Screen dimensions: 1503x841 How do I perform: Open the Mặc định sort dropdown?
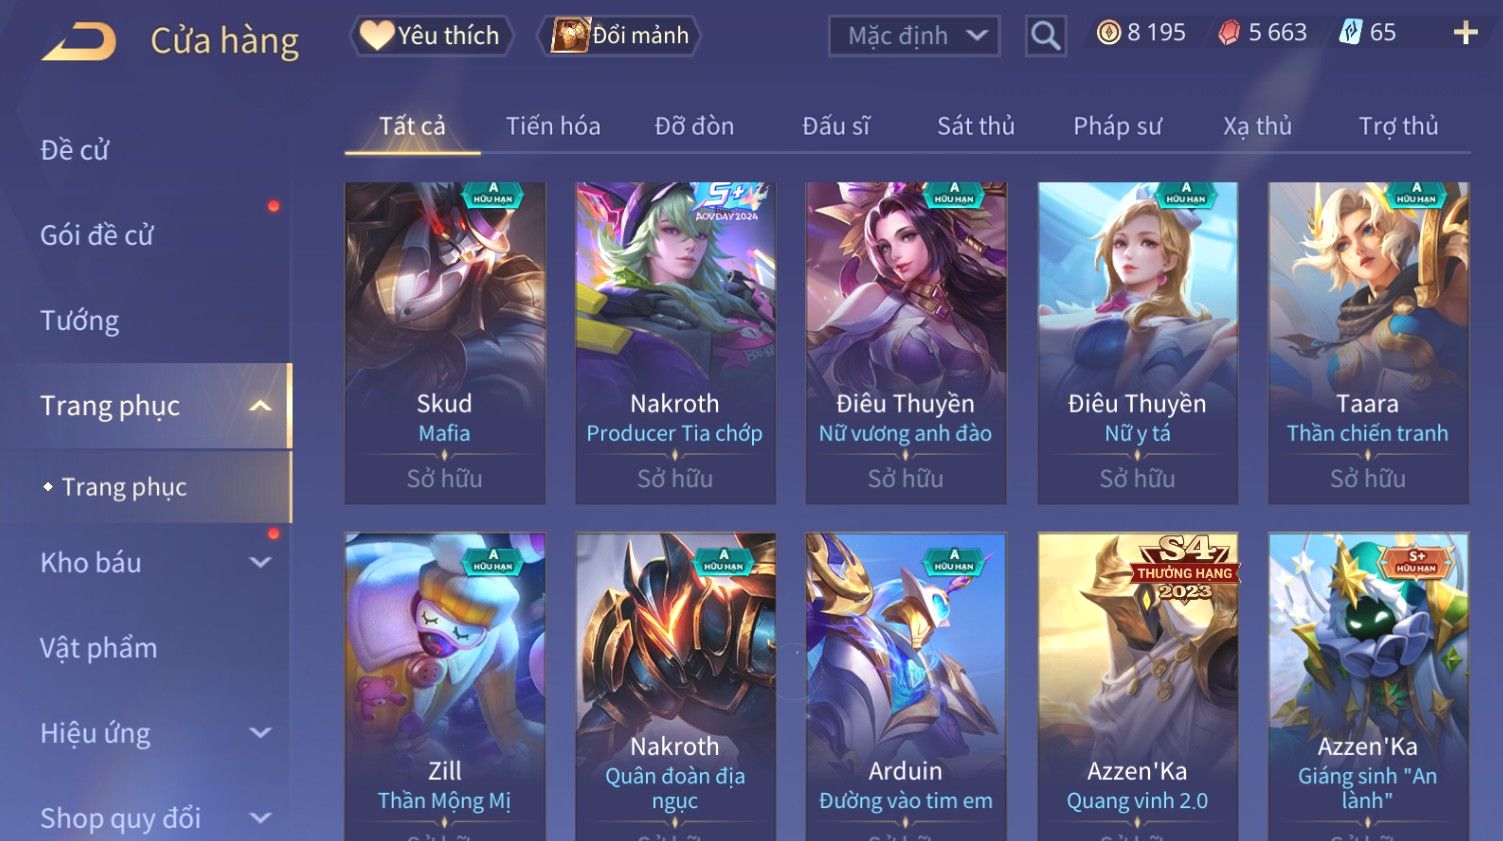[914, 36]
